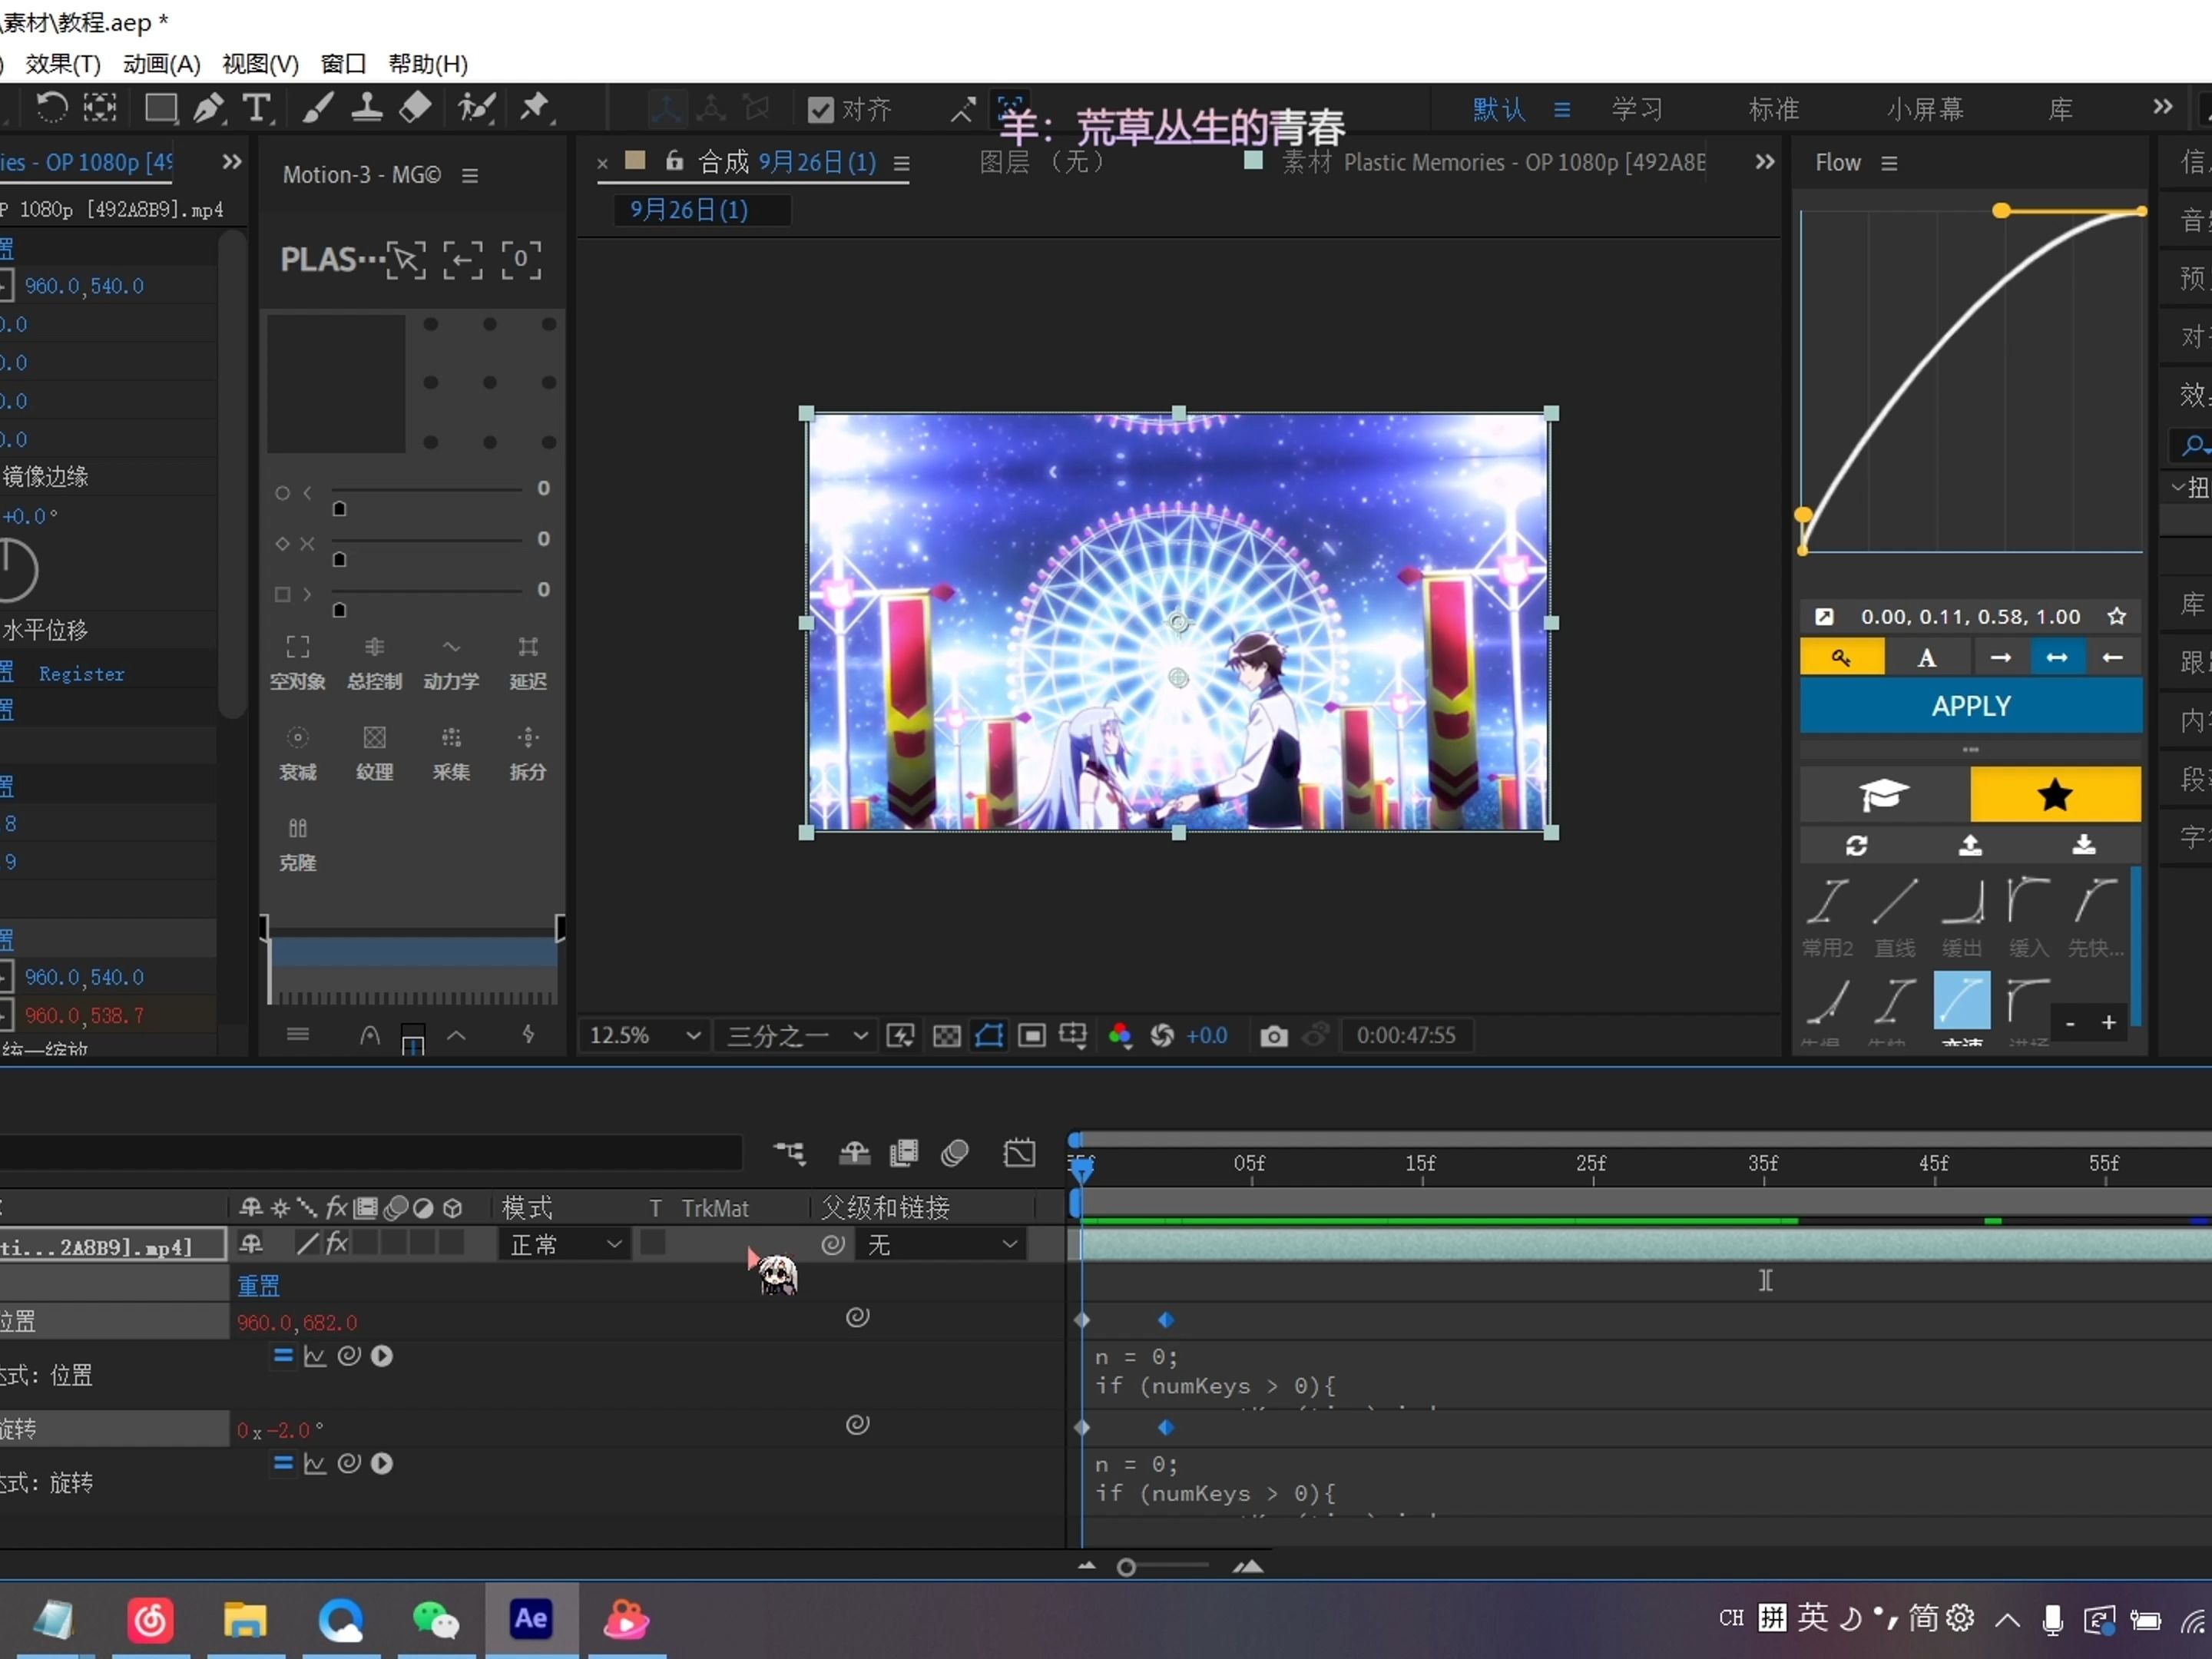The width and height of the screenshot is (2212, 1659).
Task: Click the snapshot camera icon
Action: click(1273, 1036)
